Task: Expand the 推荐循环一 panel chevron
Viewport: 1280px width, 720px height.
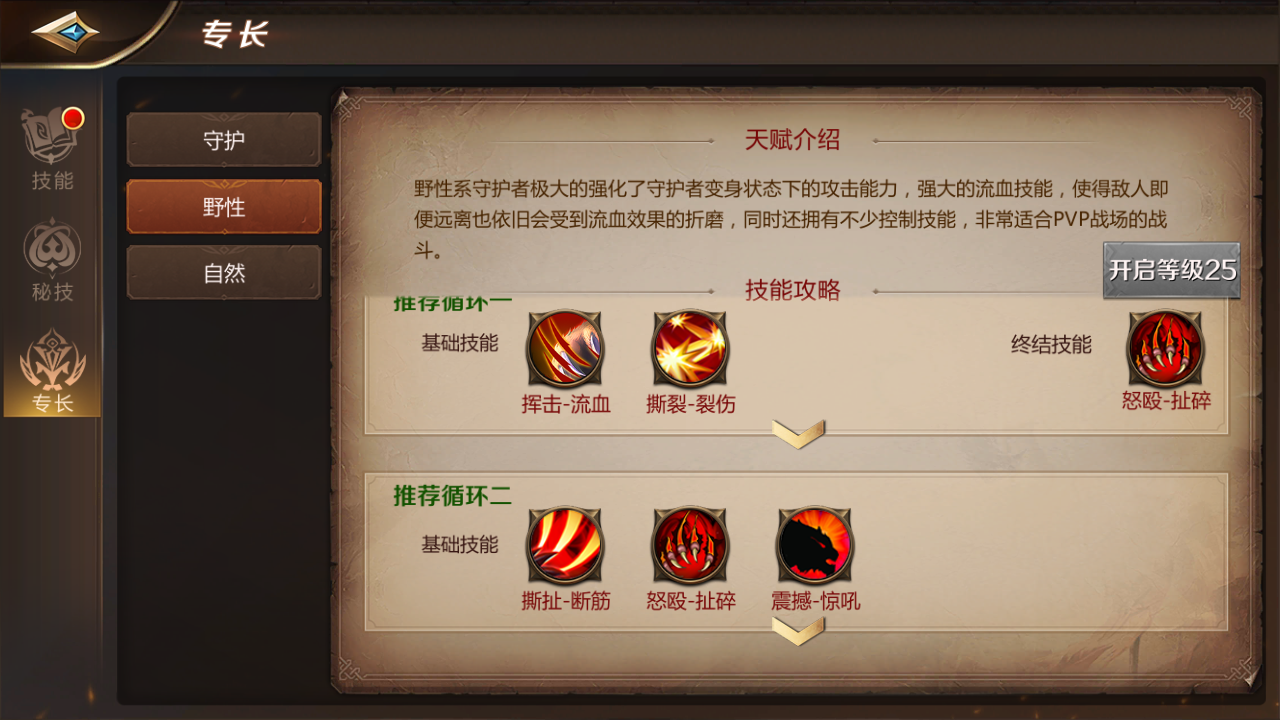Action: click(798, 433)
